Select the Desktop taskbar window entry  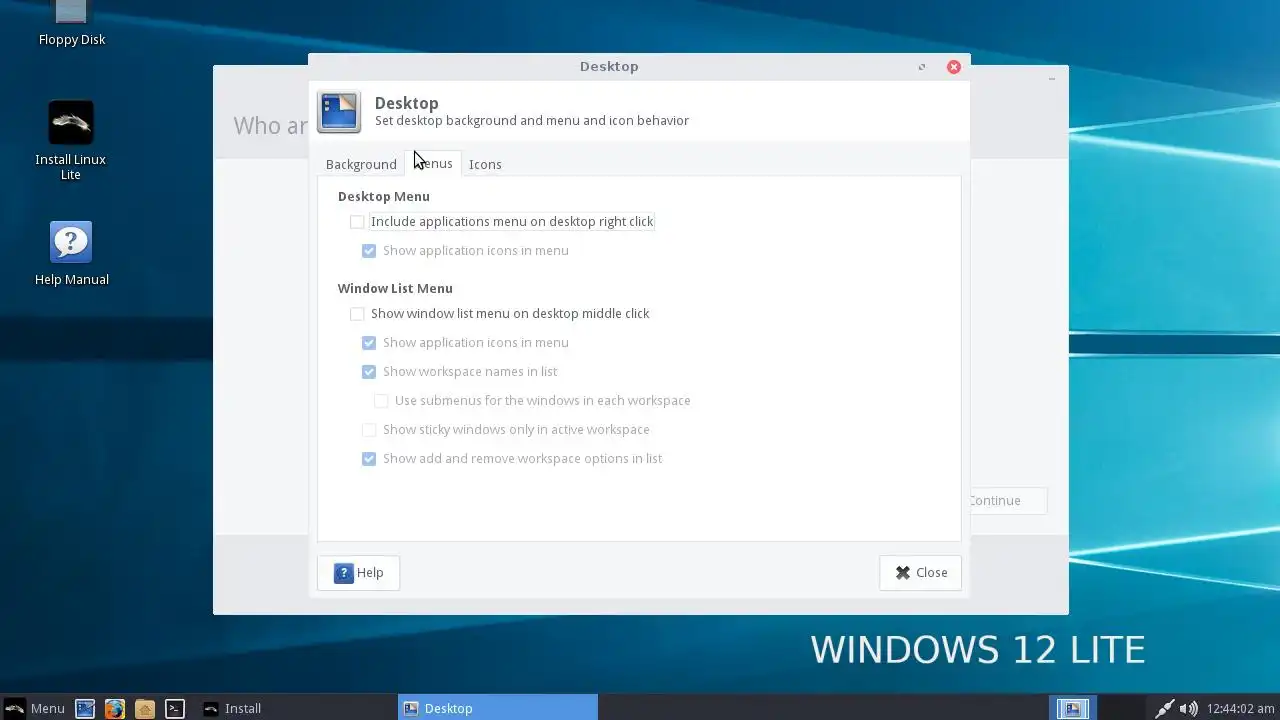498,708
